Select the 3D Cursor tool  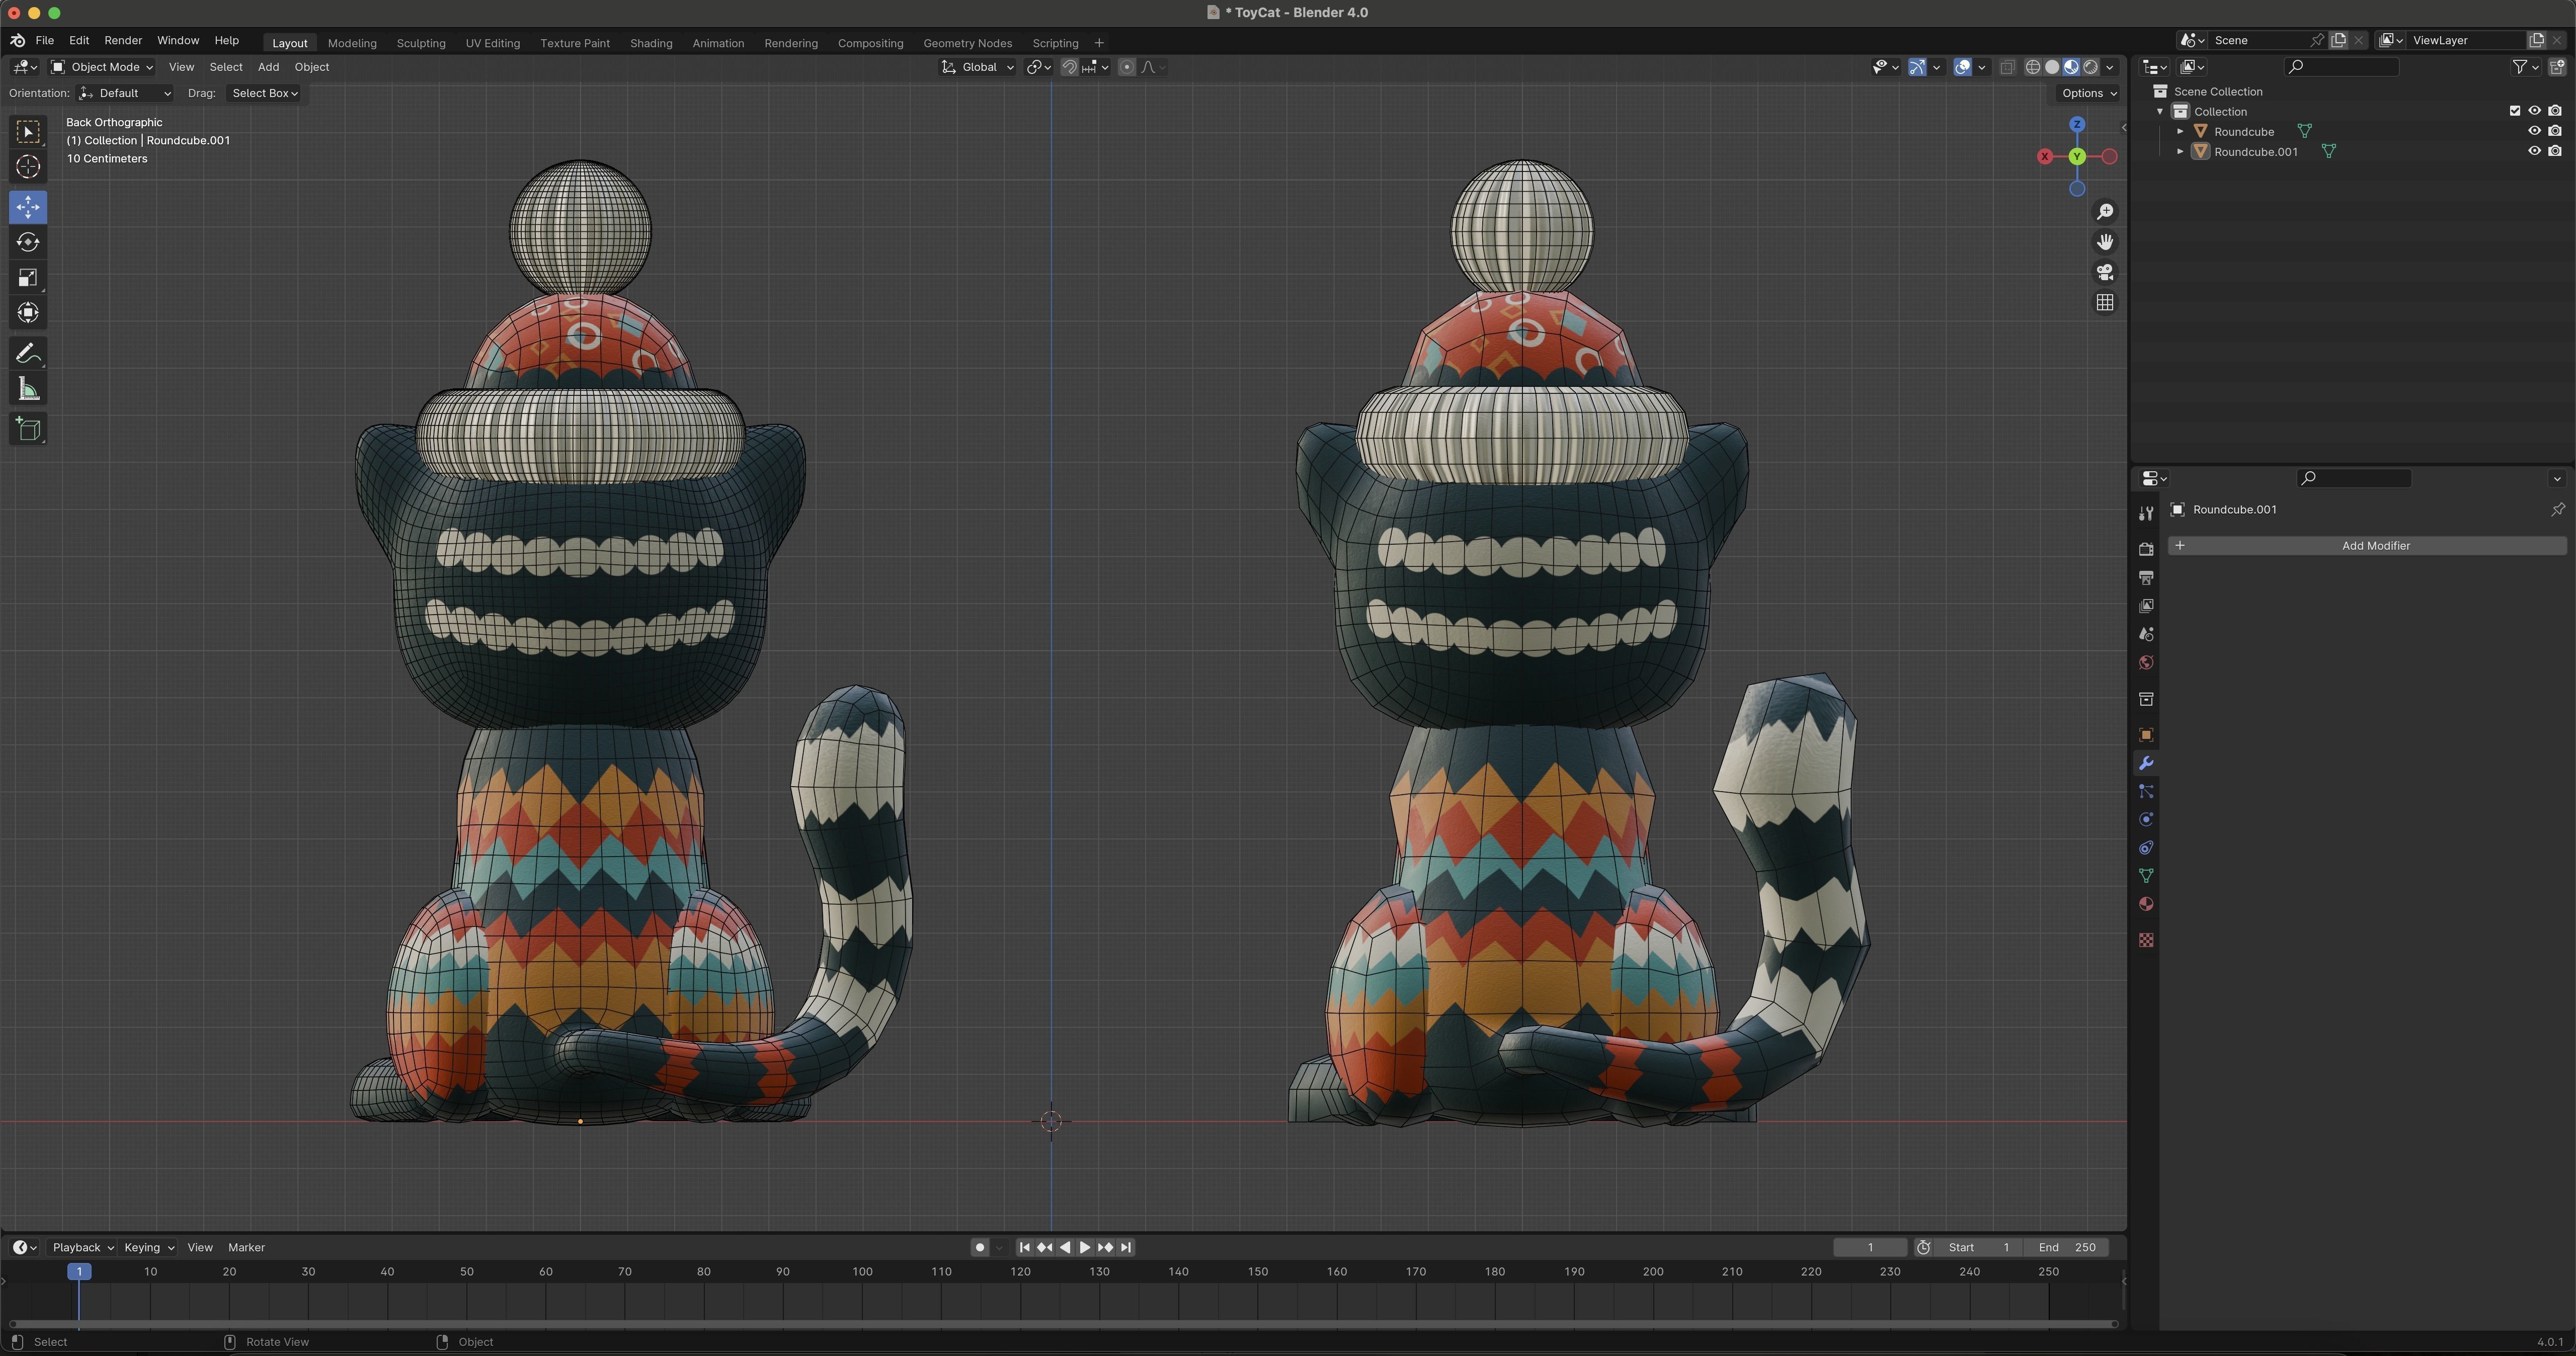pos(28,167)
